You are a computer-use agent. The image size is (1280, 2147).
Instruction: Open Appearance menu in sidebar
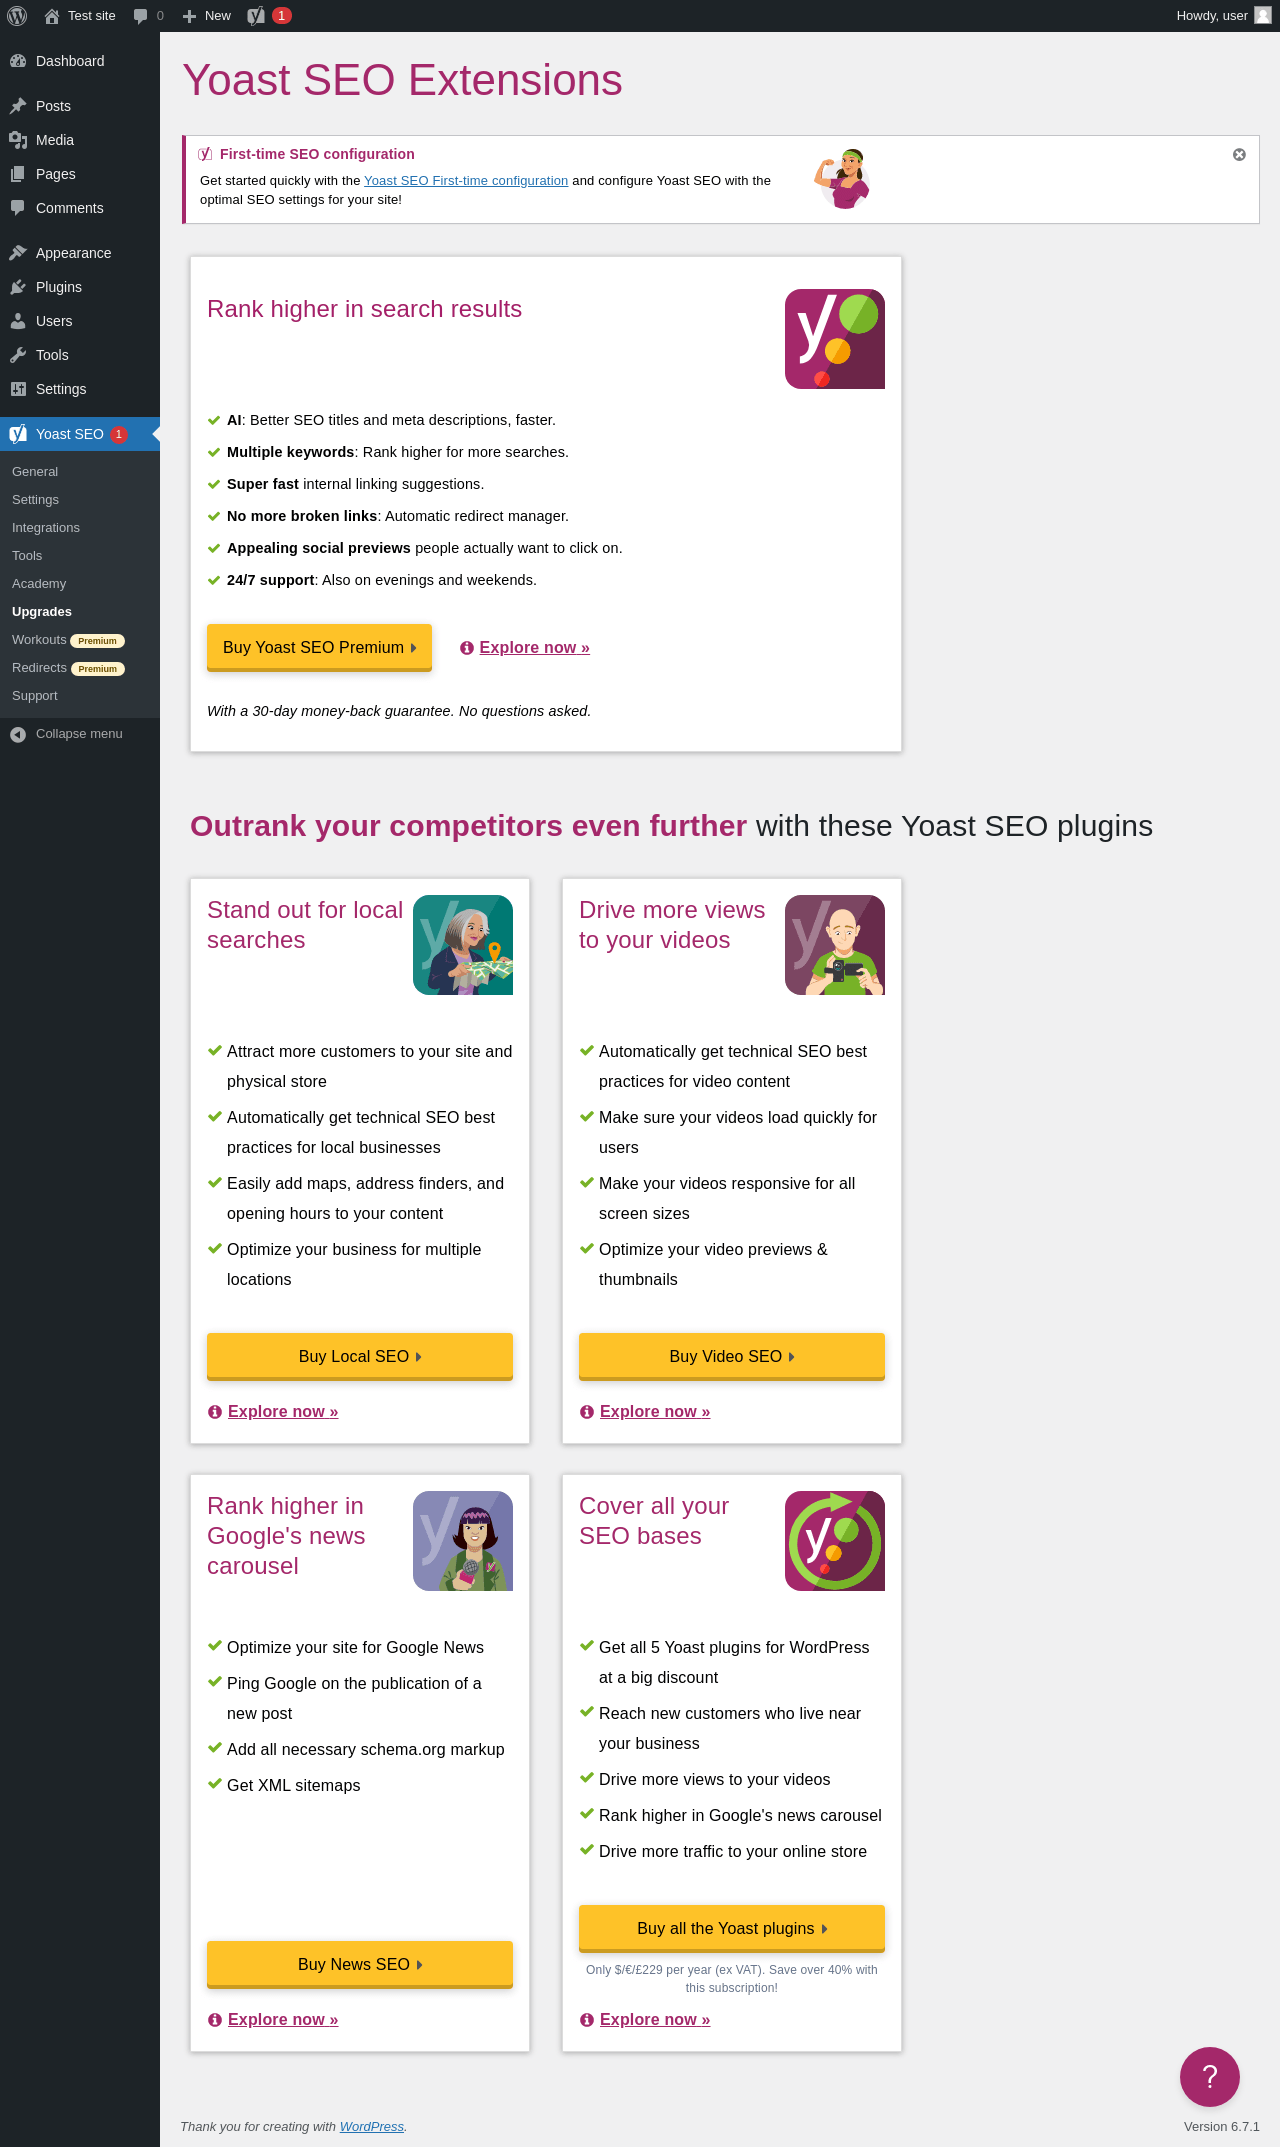pos(80,253)
